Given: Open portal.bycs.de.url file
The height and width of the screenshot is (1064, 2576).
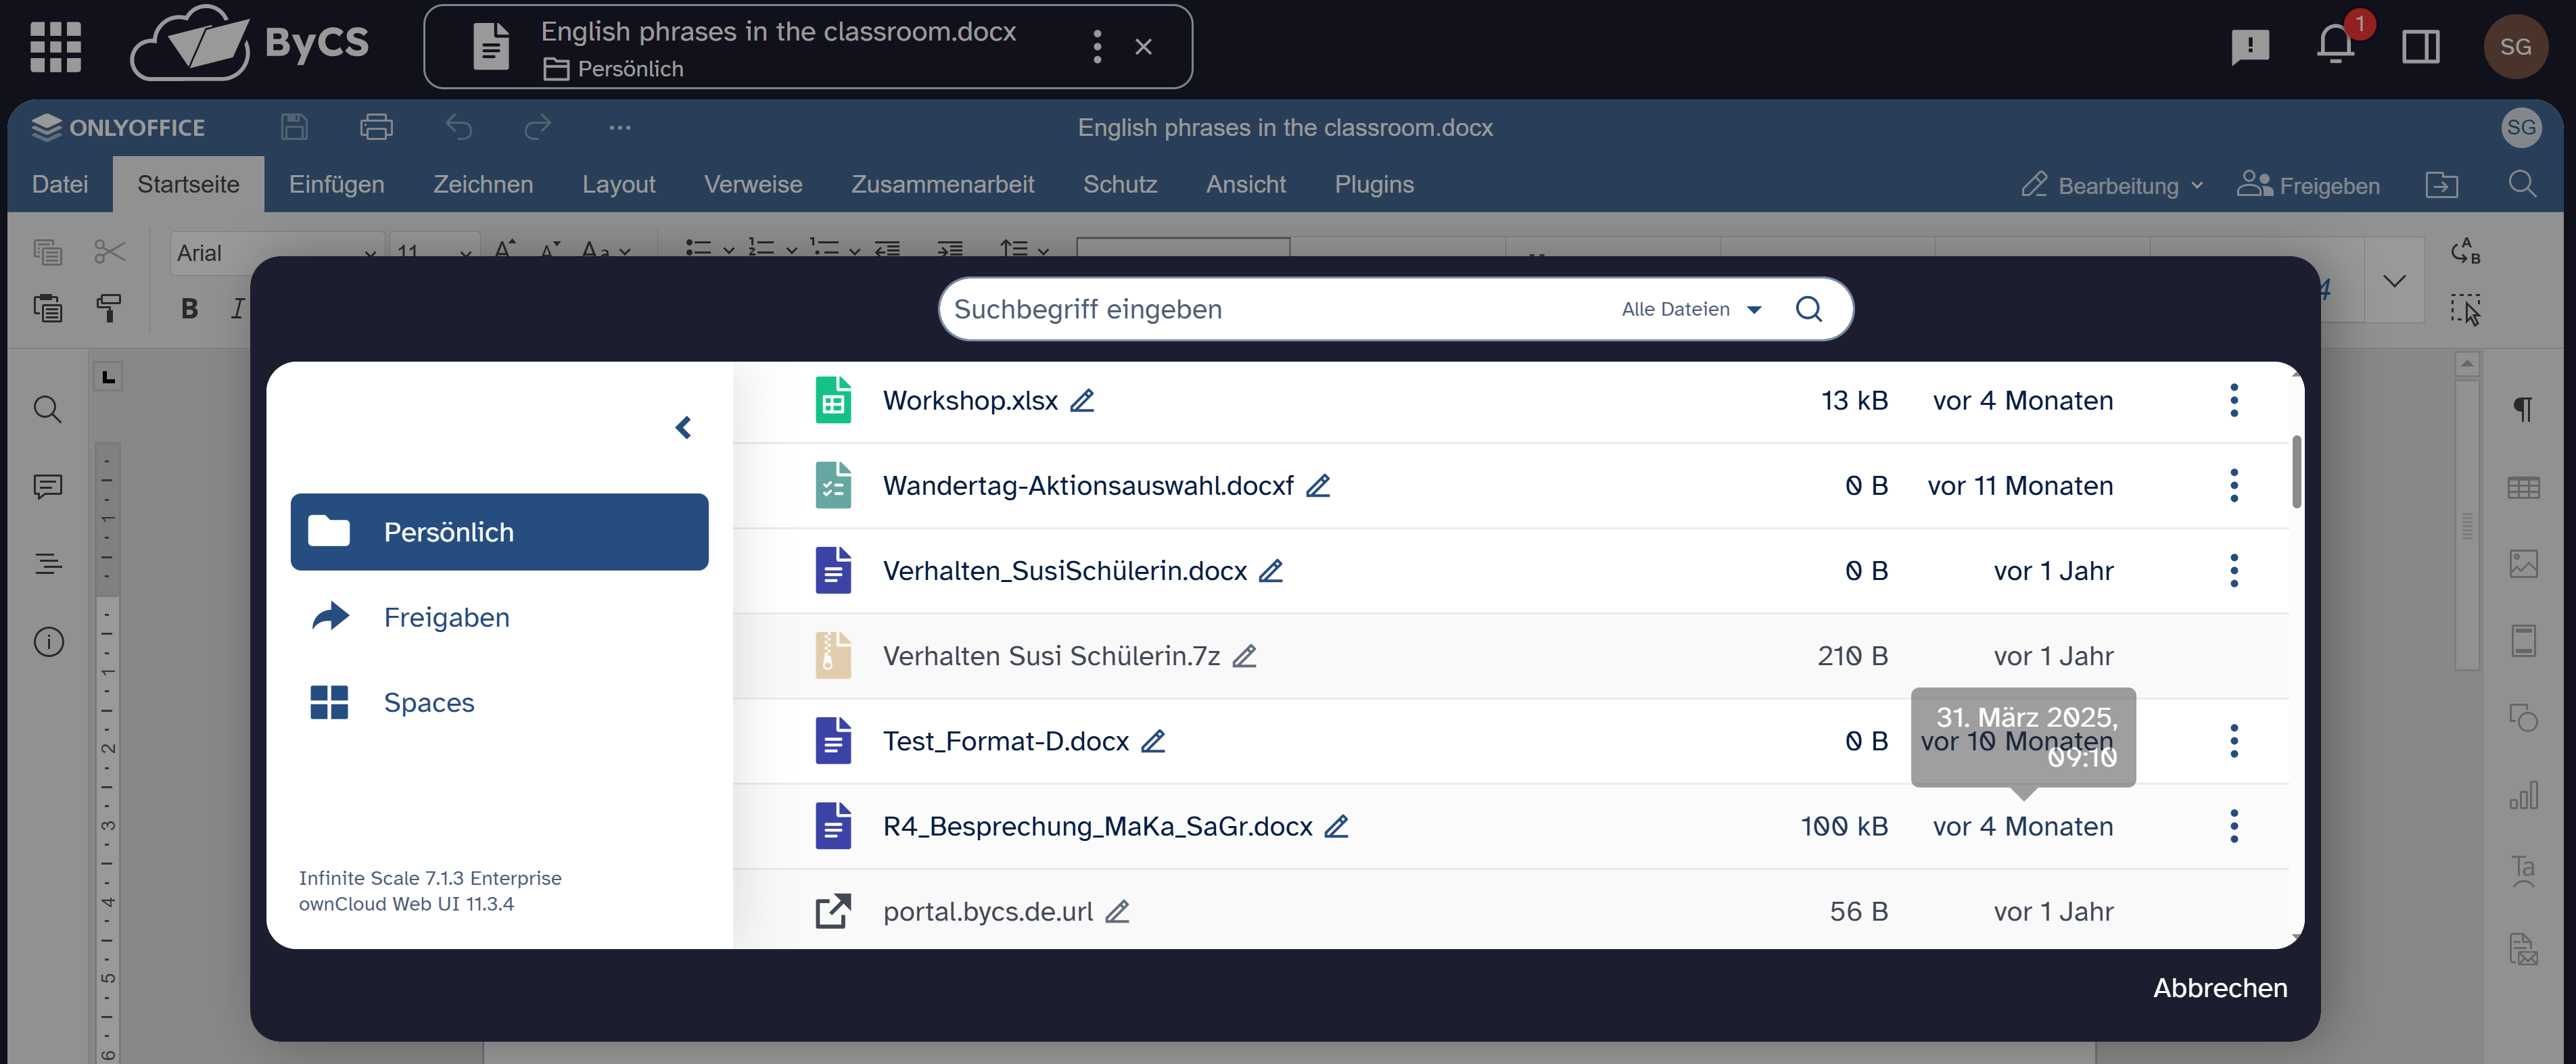Looking at the screenshot, I should (987, 911).
